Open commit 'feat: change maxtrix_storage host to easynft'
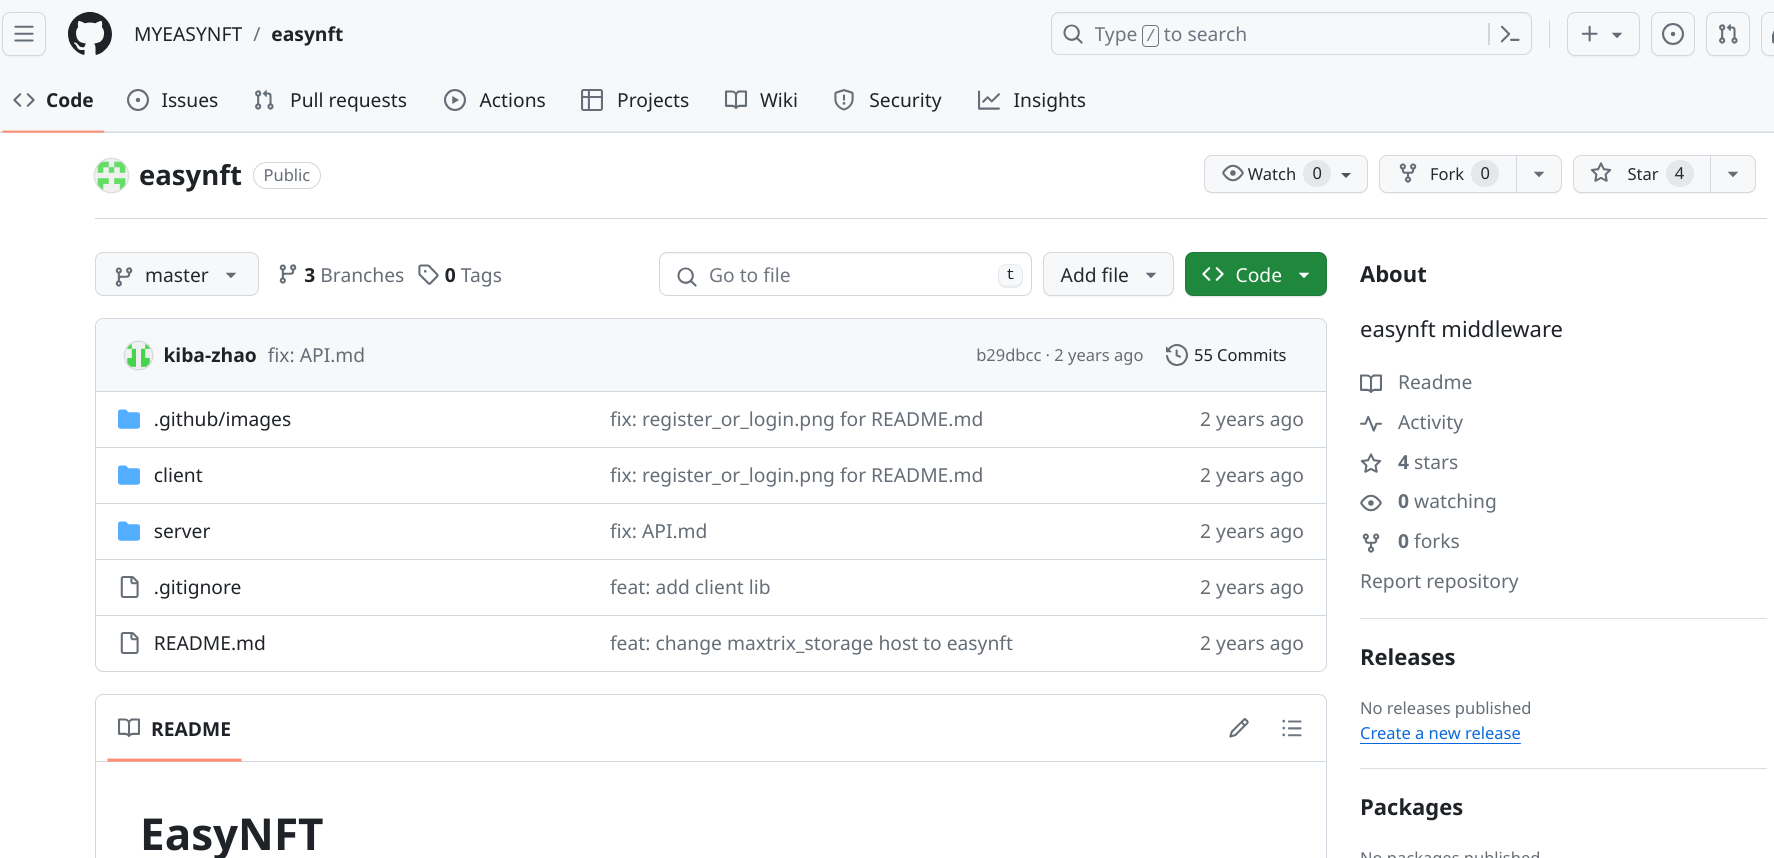 [x=811, y=643]
